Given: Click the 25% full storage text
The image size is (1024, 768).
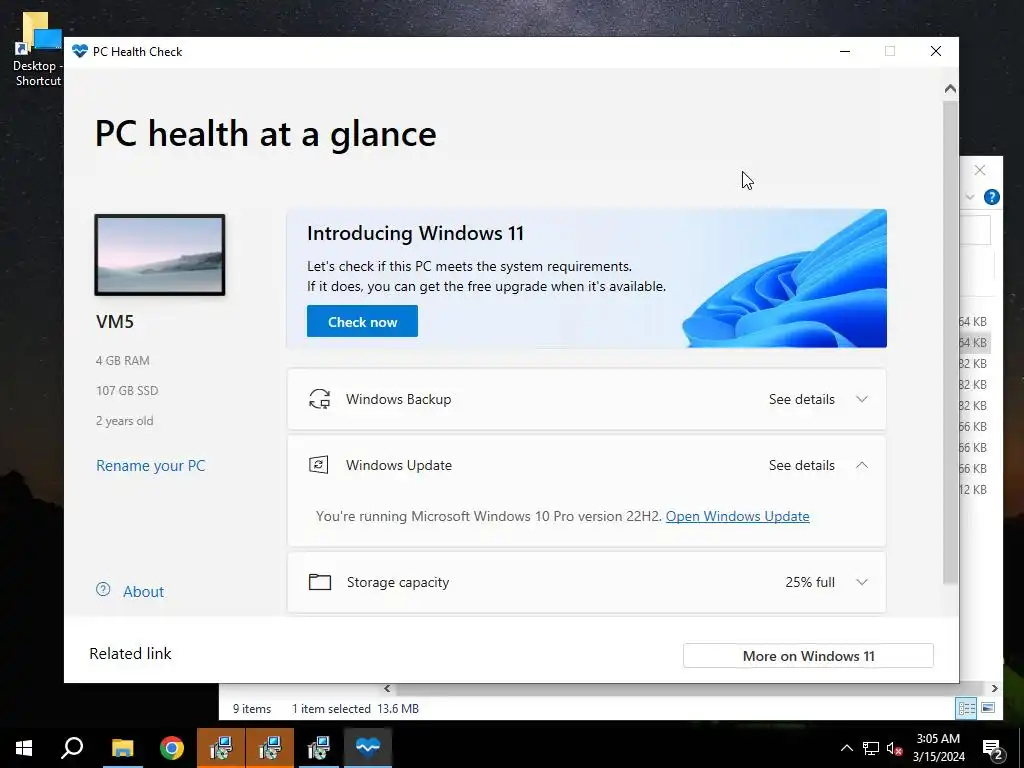Looking at the screenshot, I should 810,582.
